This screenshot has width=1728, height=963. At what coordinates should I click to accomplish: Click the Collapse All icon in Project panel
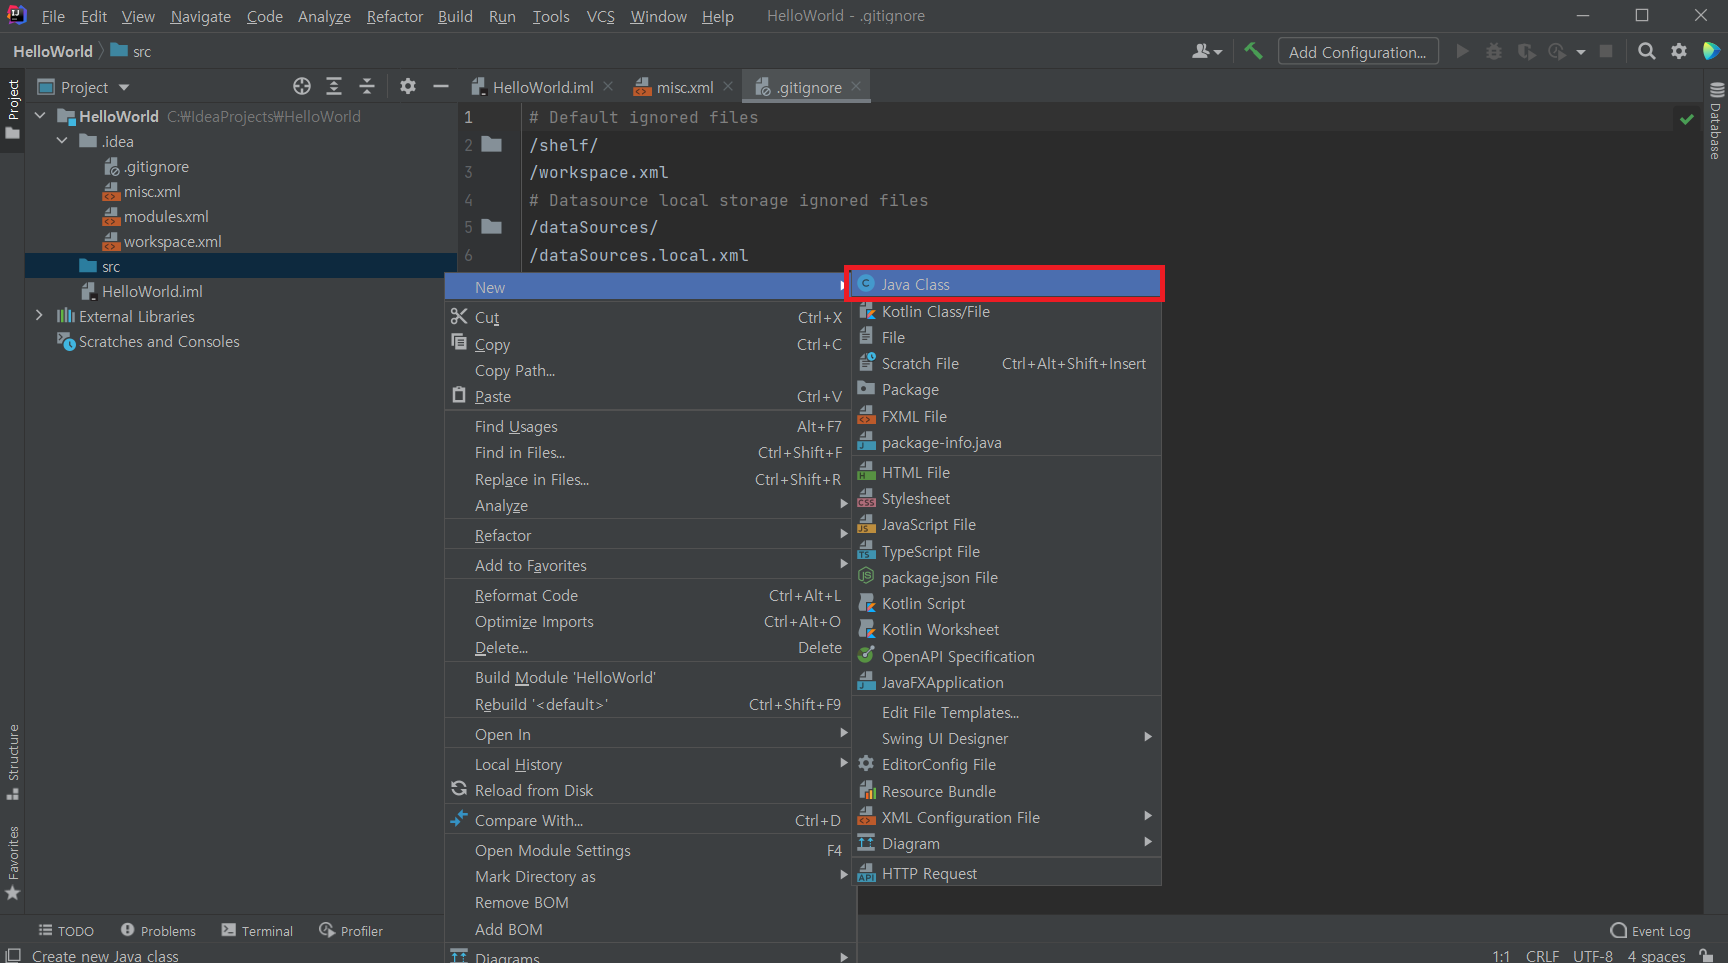[367, 86]
